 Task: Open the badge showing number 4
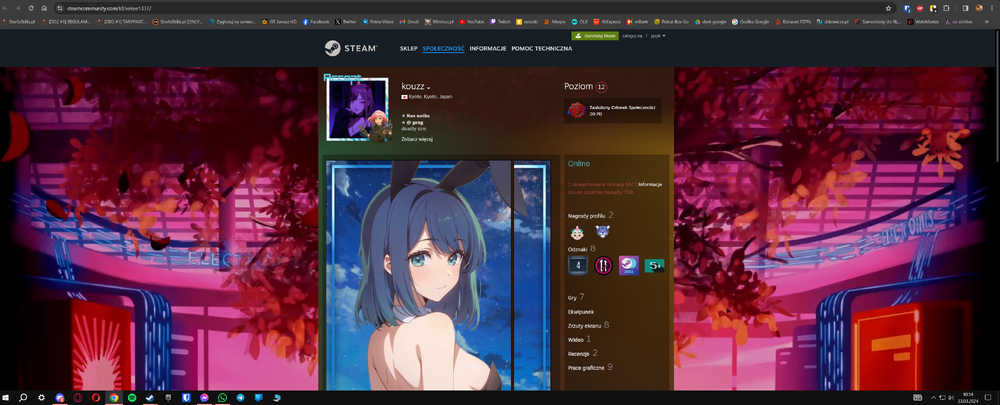tap(578, 265)
